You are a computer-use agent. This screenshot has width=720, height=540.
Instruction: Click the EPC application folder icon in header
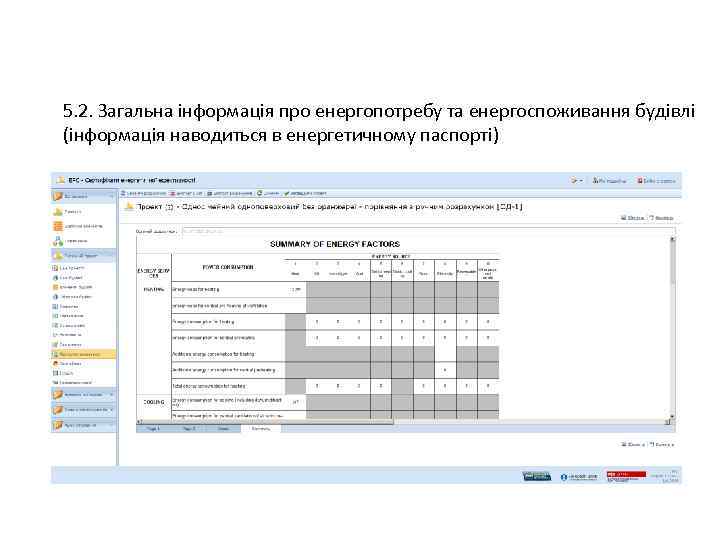click(x=60, y=180)
